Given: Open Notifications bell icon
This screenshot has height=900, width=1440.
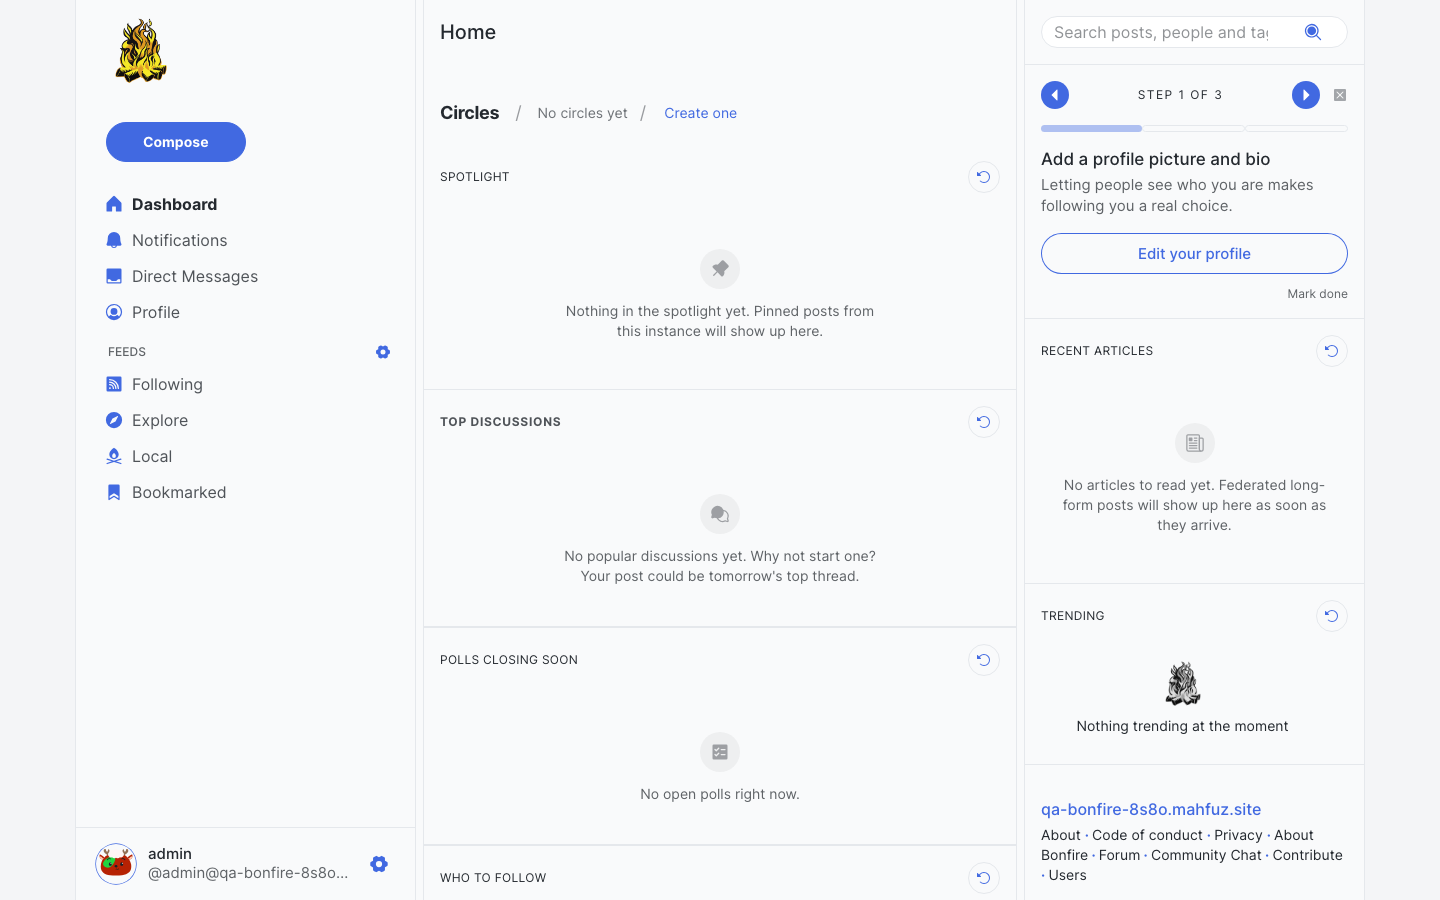Looking at the screenshot, I should pyautogui.click(x=114, y=240).
